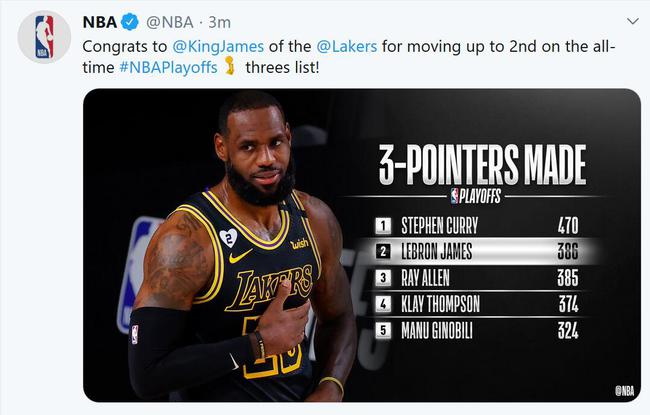Click the wish sponsor patch on jersey
The height and width of the screenshot is (415, 650).
[299, 243]
